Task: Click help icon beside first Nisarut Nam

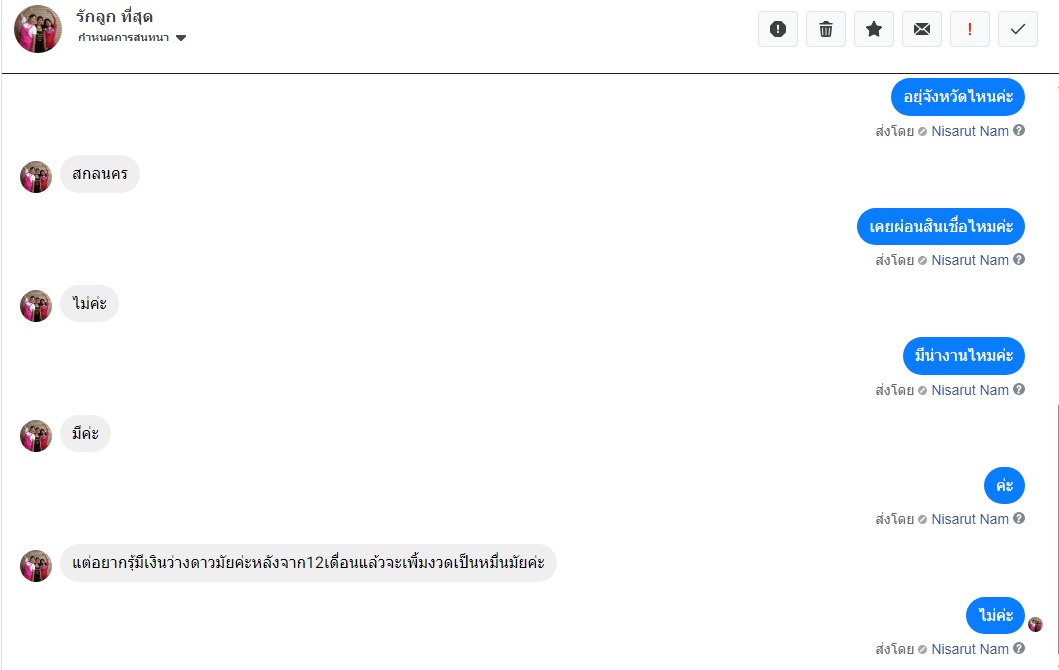Action: (x=1019, y=130)
